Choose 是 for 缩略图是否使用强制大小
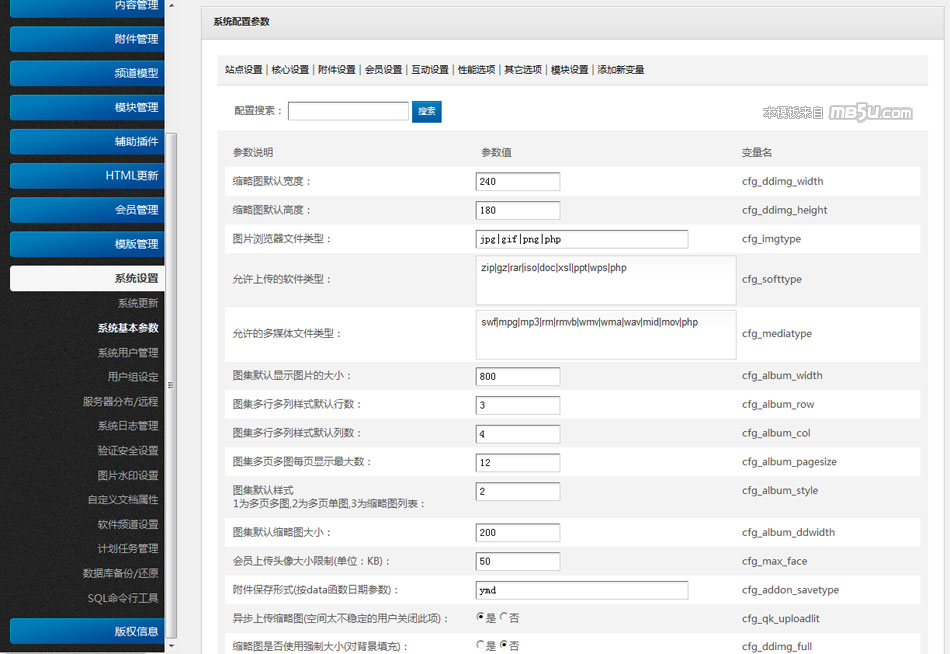This screenshot has height=654, width=950. [480, 646]
